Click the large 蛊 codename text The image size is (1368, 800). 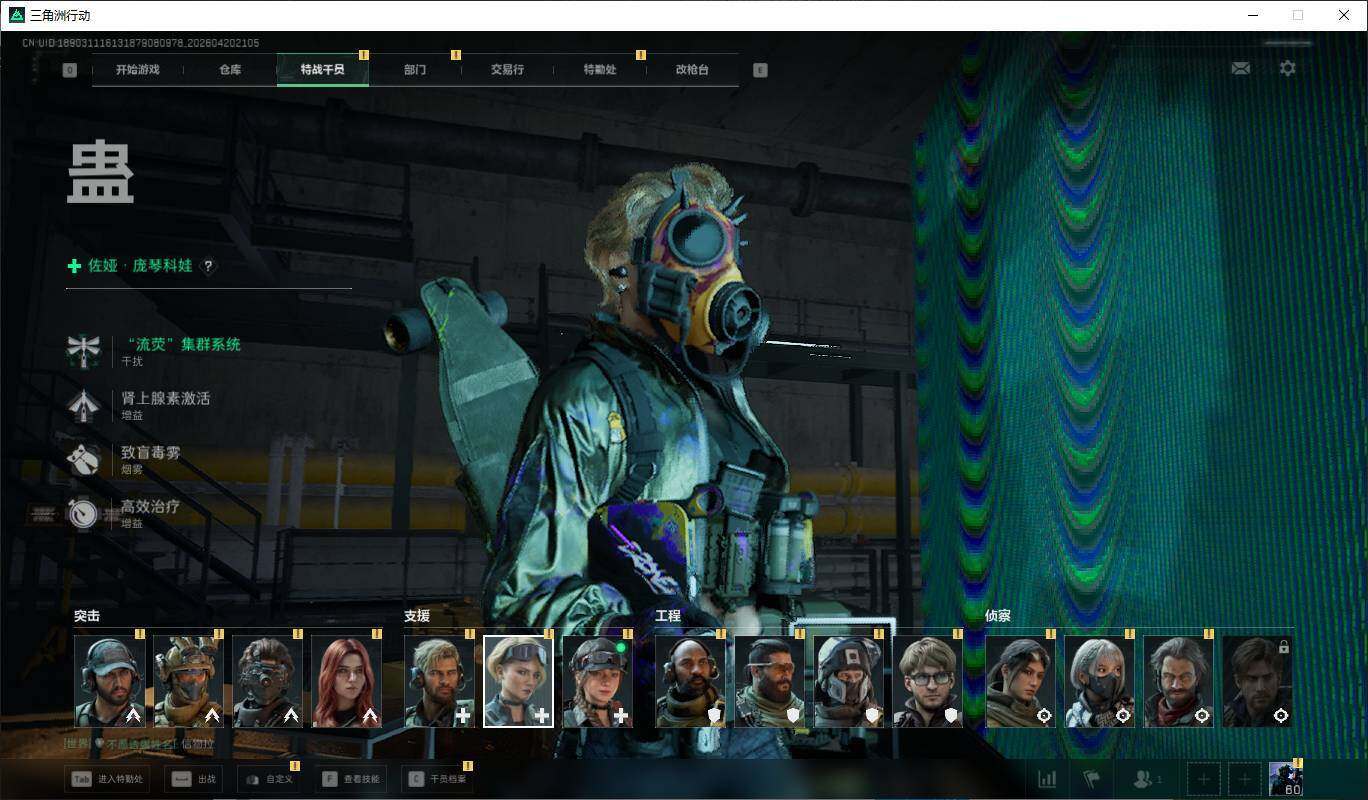100,174
